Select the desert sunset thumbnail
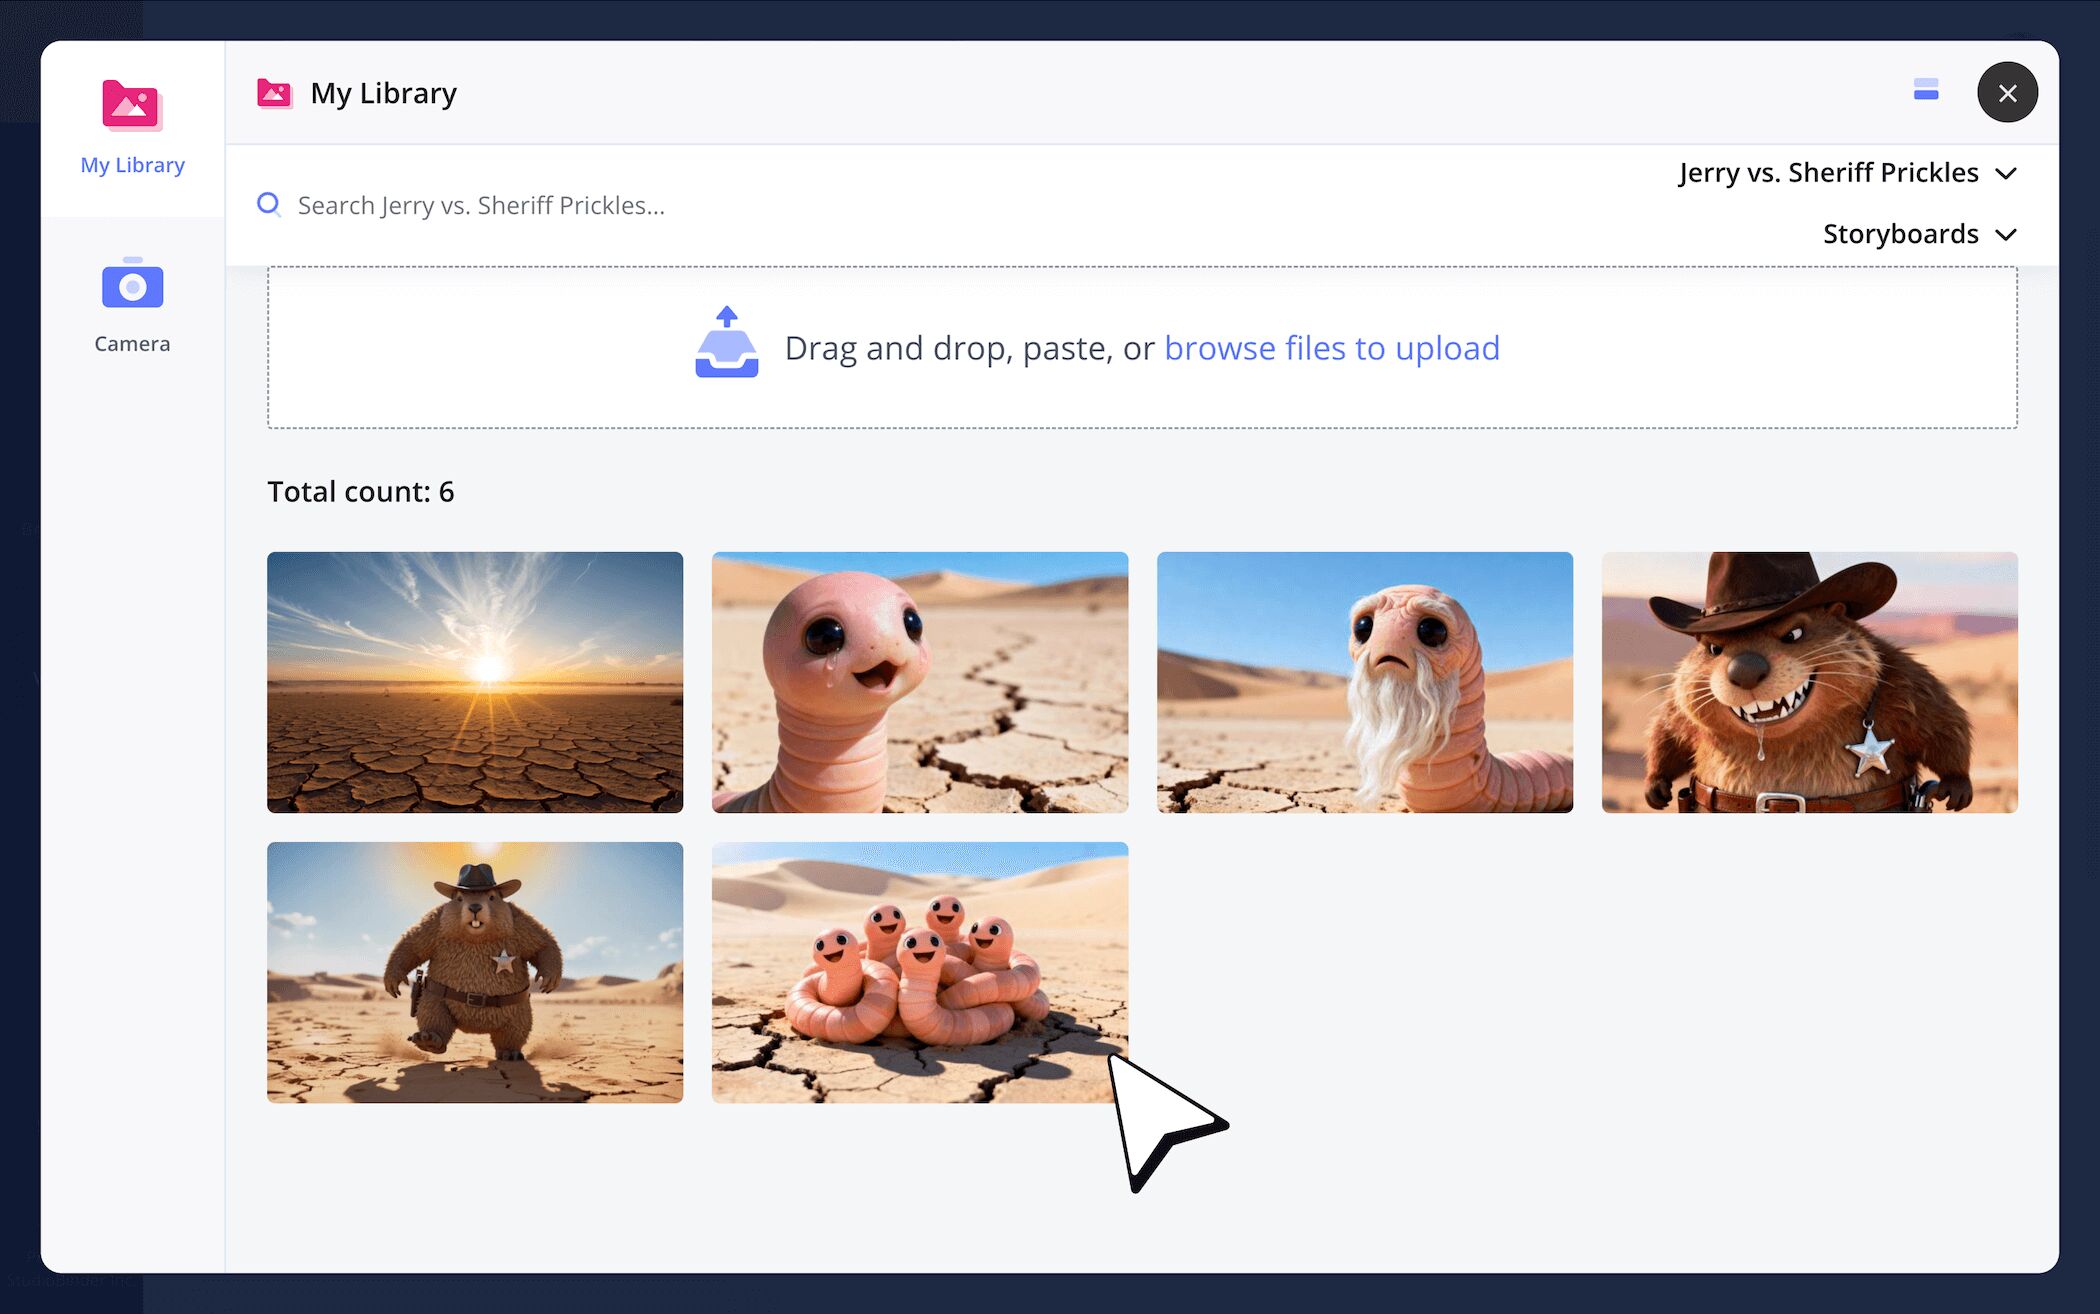 475,682
